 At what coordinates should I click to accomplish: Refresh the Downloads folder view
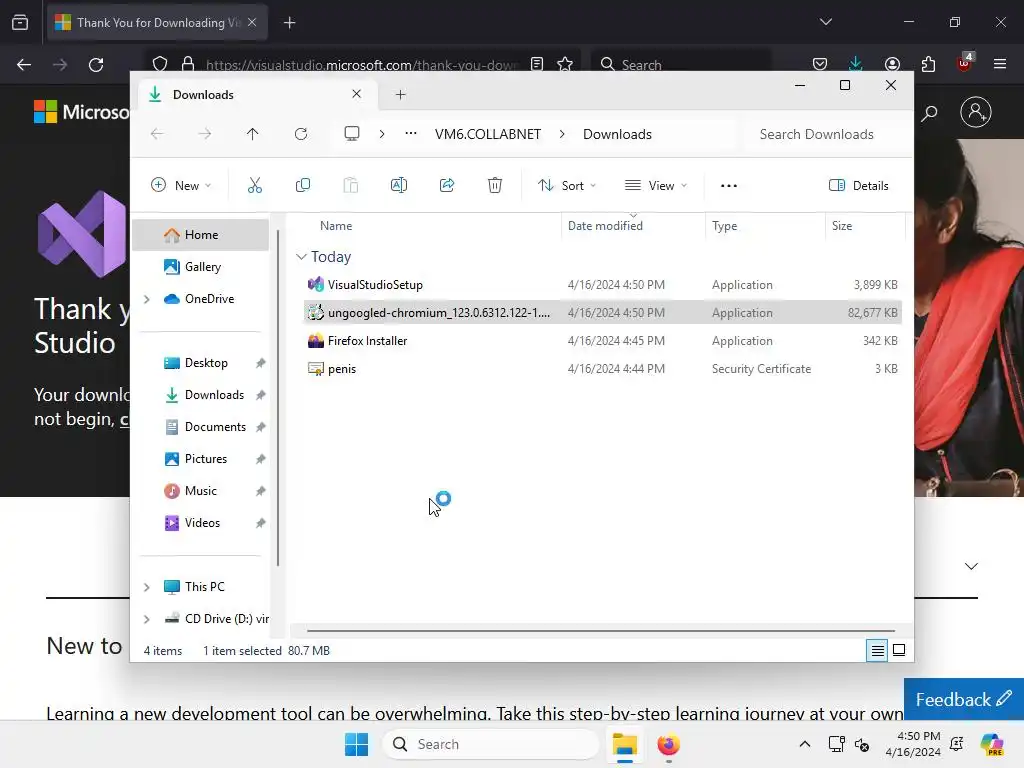pos(300,134)
